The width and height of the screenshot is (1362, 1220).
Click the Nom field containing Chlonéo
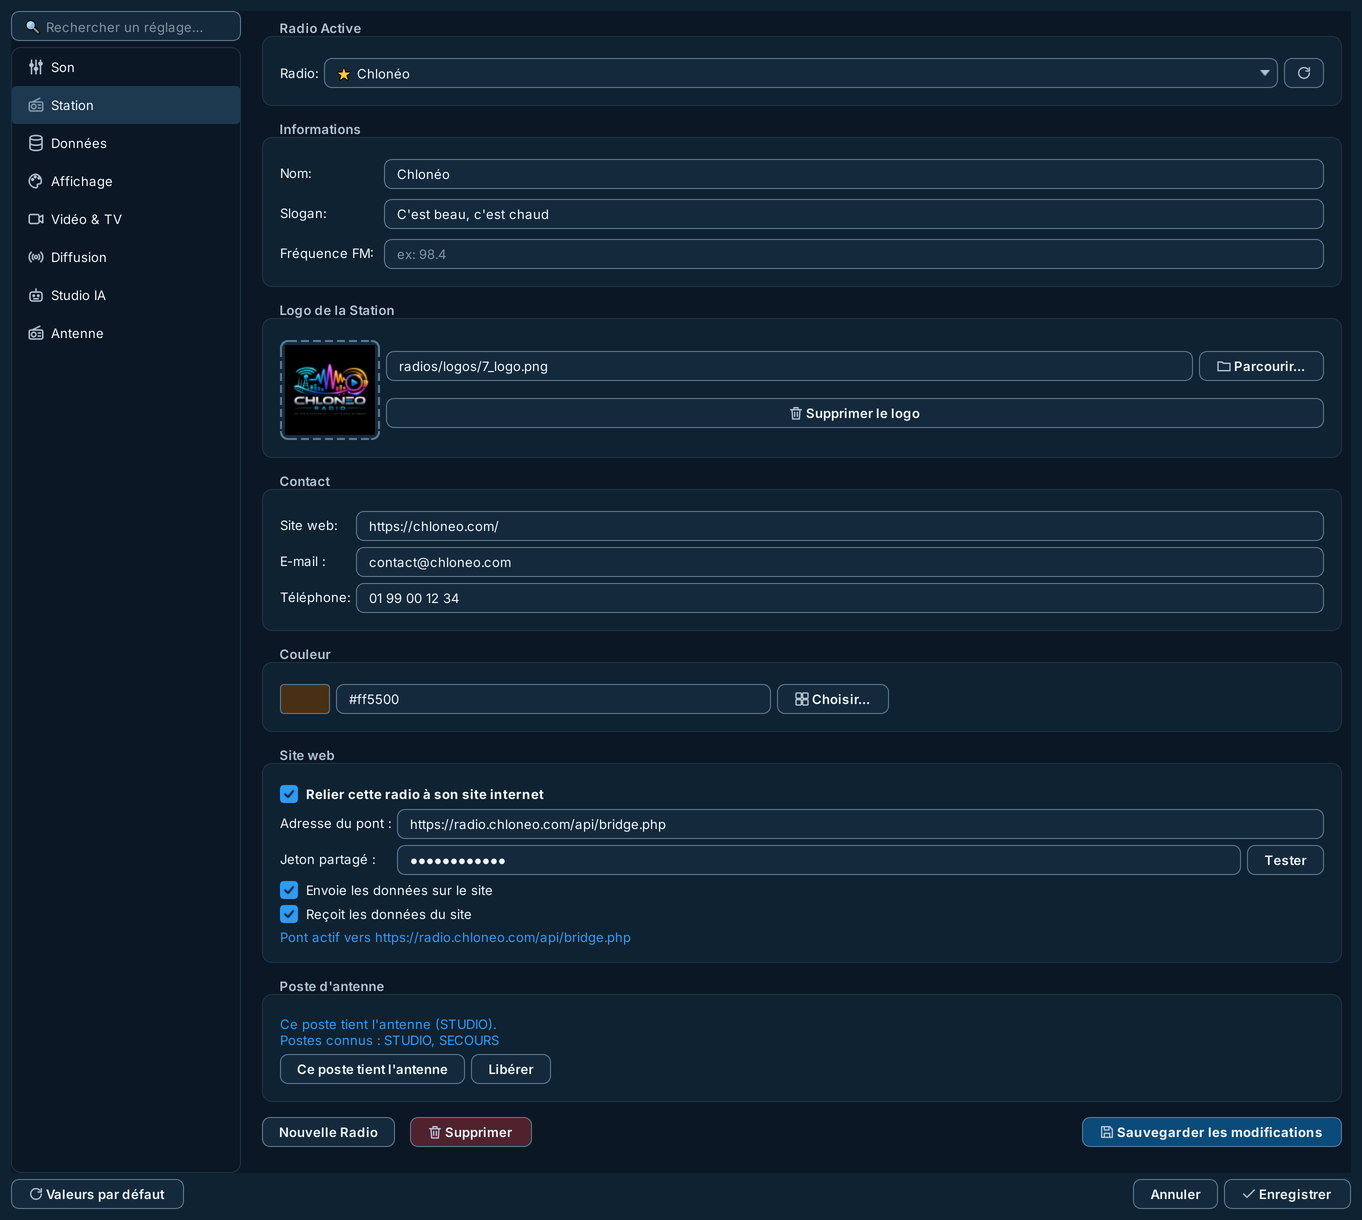pyautogui.click(x=853, y=174)
